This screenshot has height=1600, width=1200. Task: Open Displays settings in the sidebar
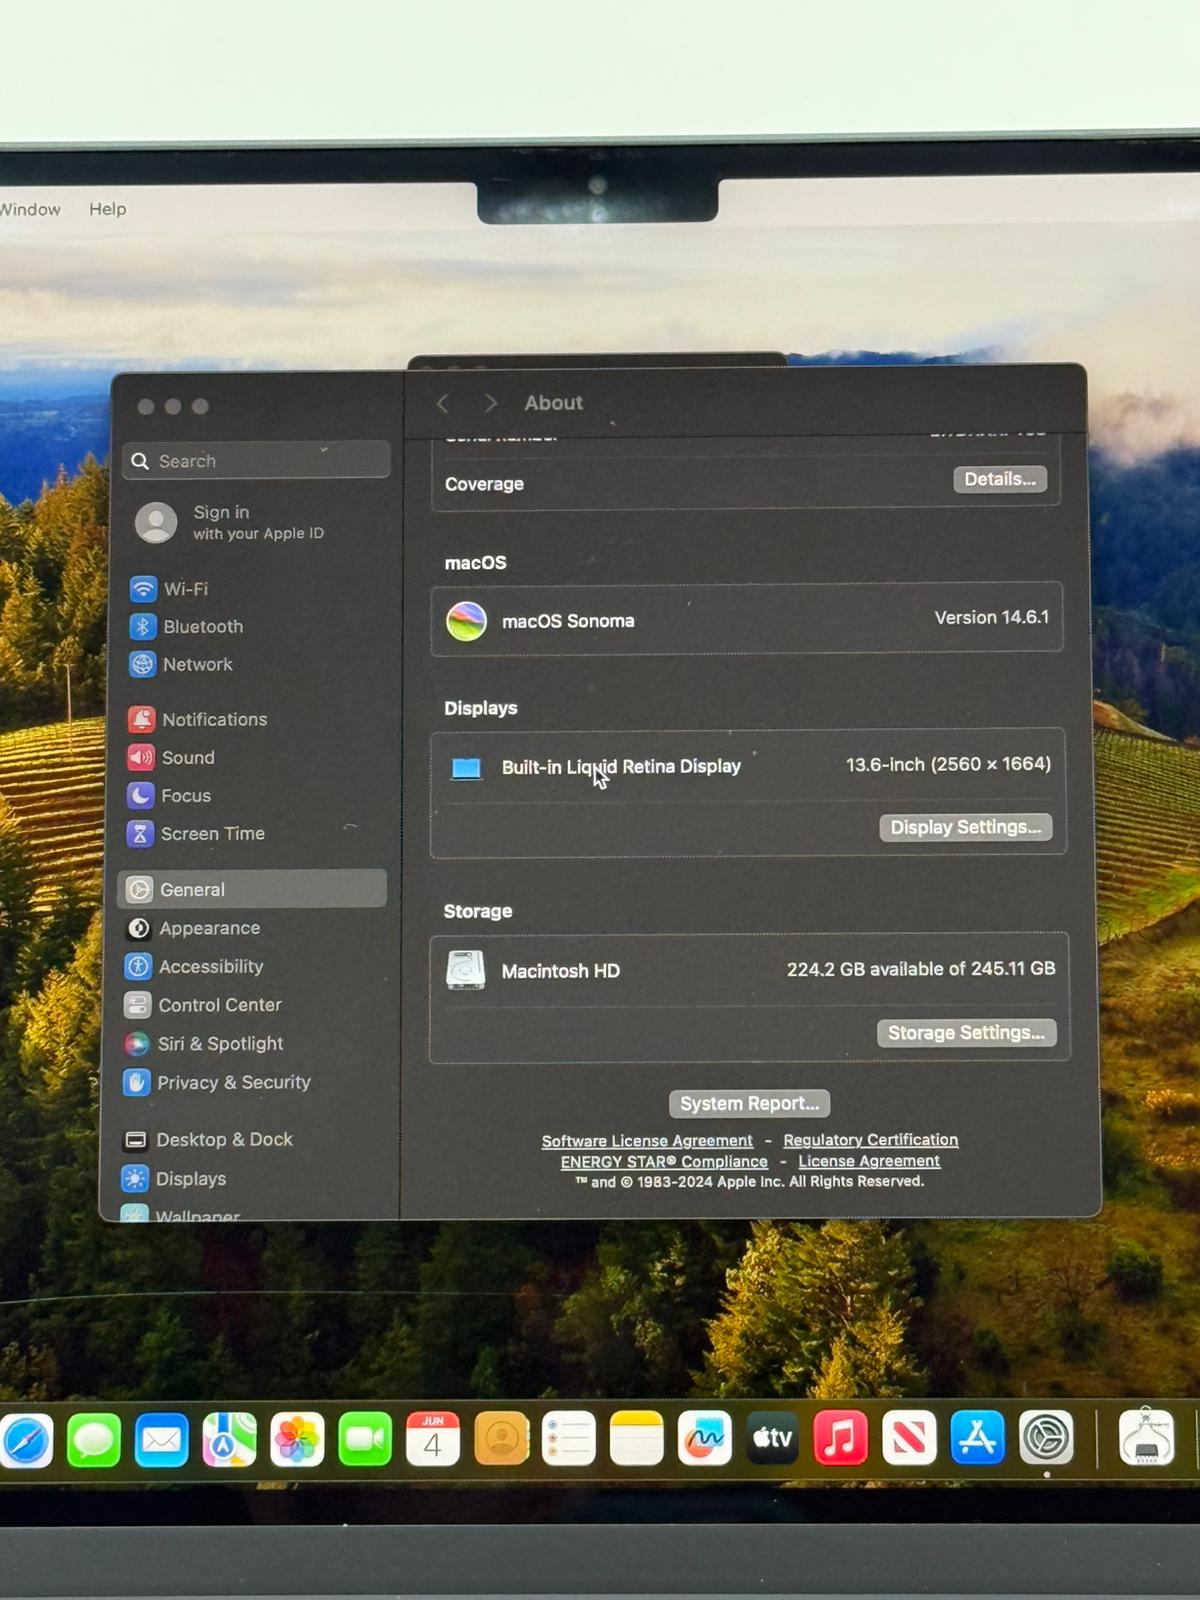tap(174, 1178)
